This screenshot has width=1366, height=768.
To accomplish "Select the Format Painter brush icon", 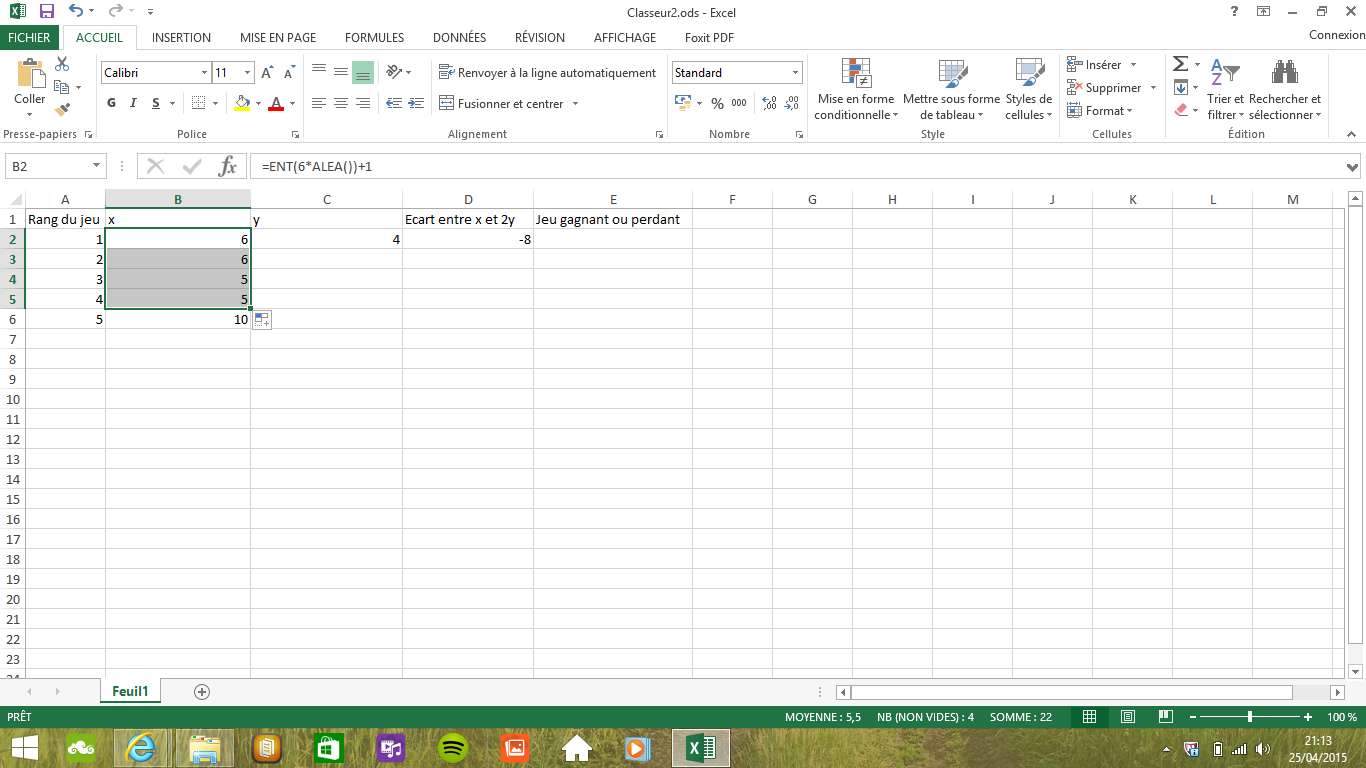I will 62,110.
